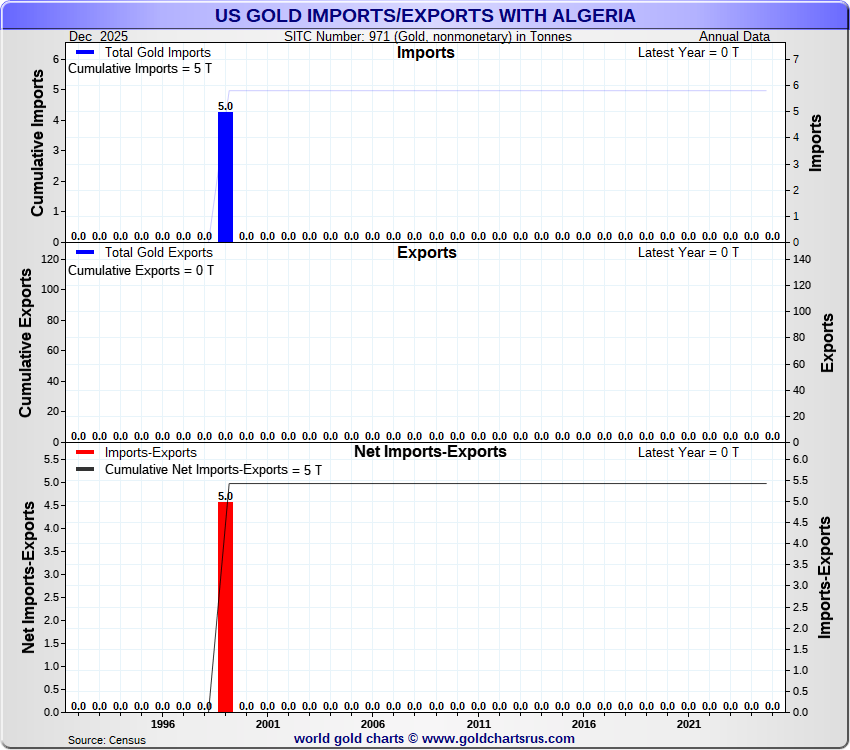Viewport: 850px width, 750px height.
Task: Click the blue Total Gold Exports legend swatch
Action: coord(86,253)
